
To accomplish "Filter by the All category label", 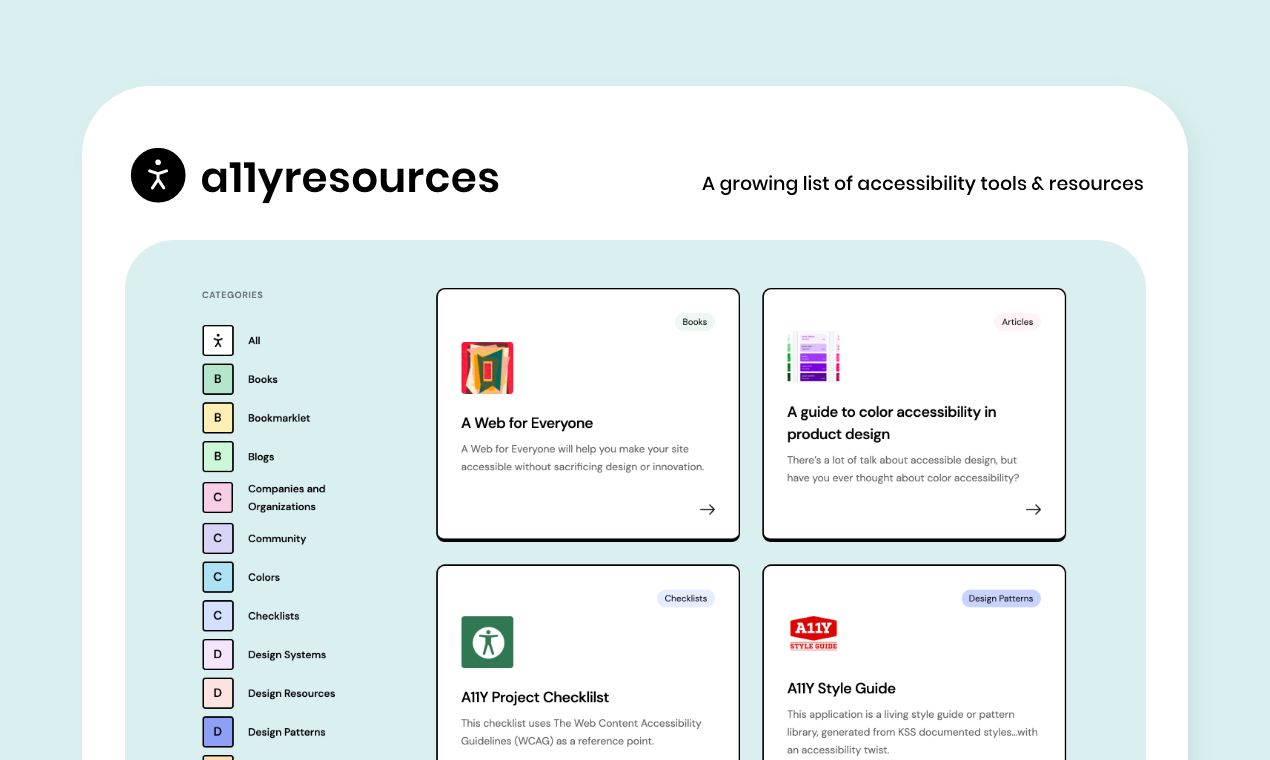I will (254, 341).
